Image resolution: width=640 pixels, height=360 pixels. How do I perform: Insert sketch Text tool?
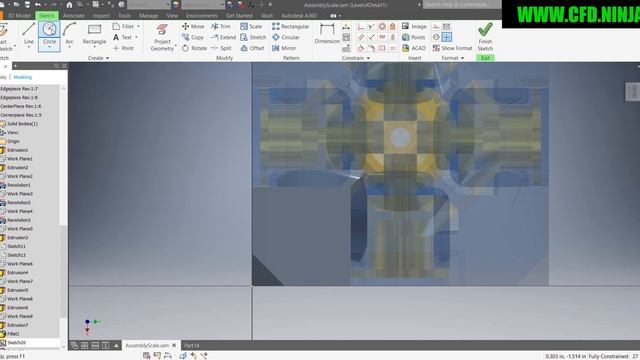(122, 37)
